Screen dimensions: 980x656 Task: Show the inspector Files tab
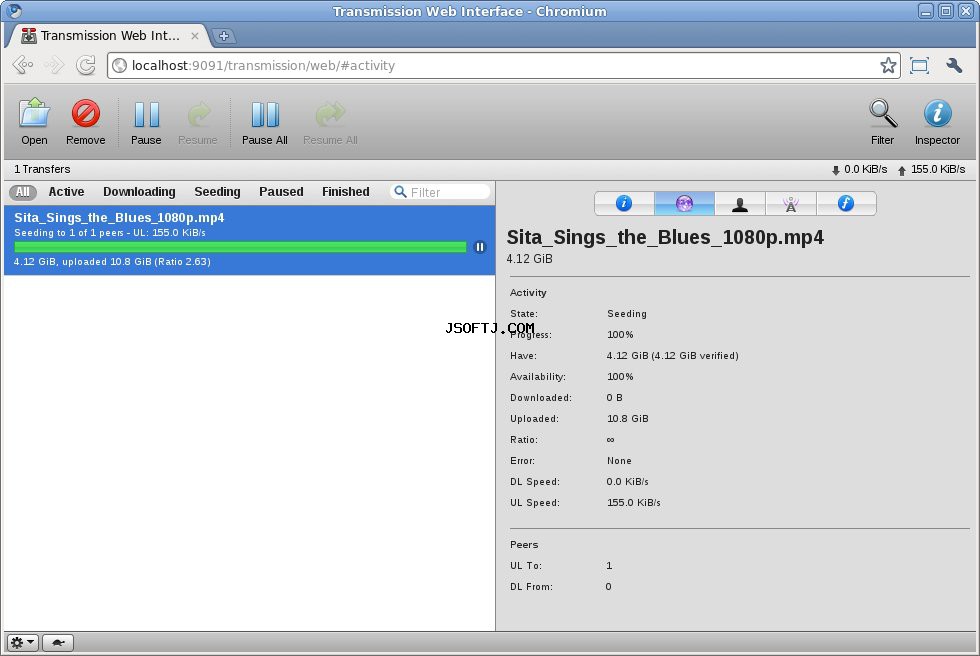pos(846,204)
